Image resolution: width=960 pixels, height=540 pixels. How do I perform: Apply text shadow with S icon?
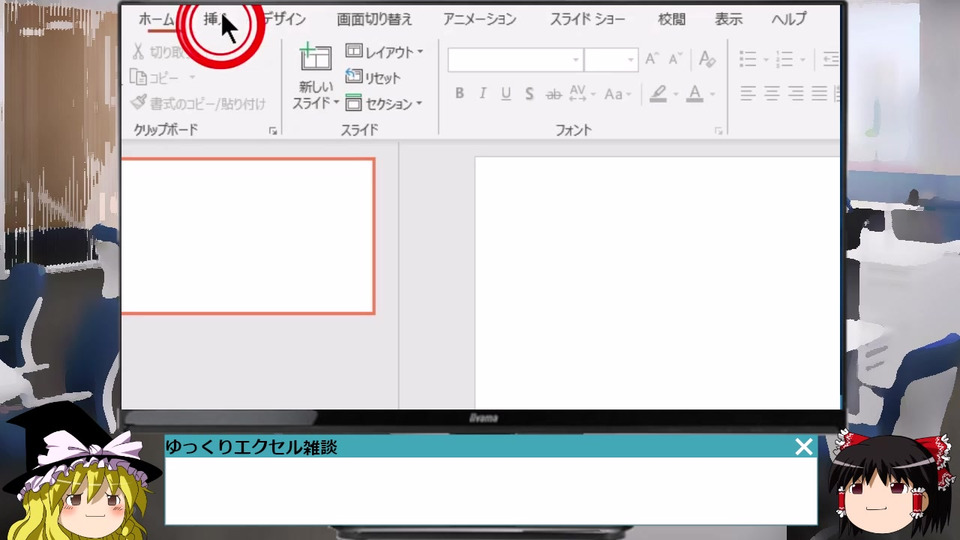529,93
